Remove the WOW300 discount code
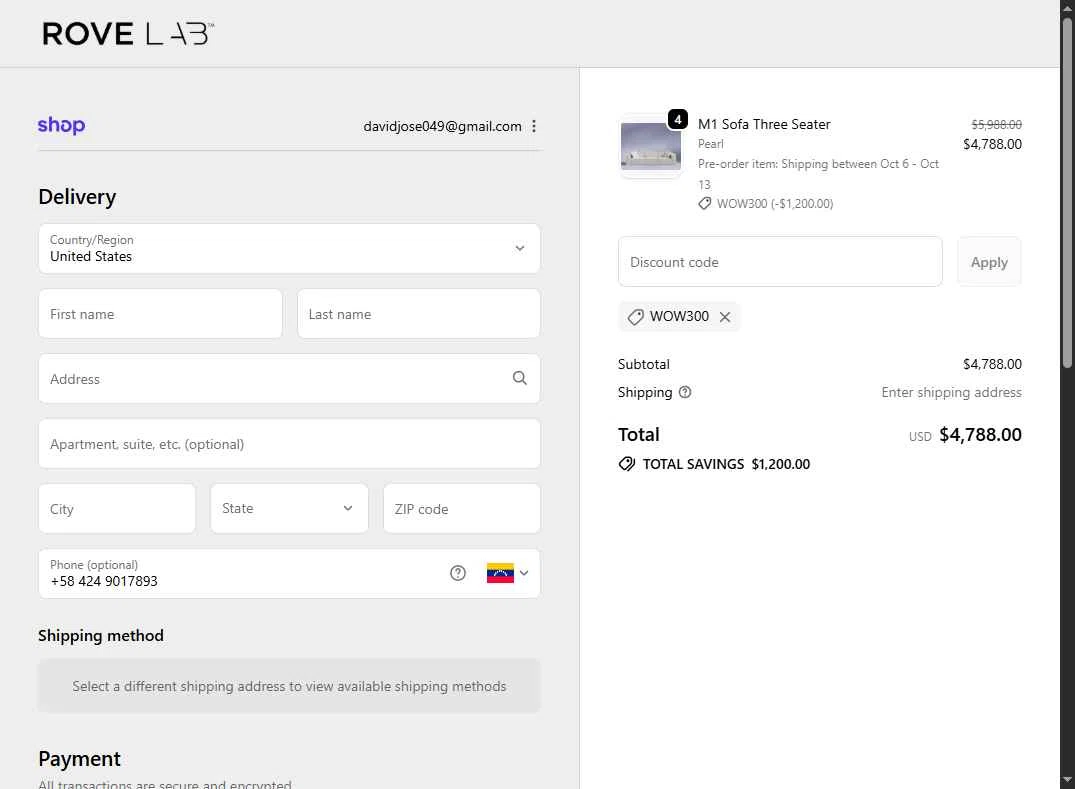Screen dimensions: 1075x789 pyautogui.click(x=725, y=317)
